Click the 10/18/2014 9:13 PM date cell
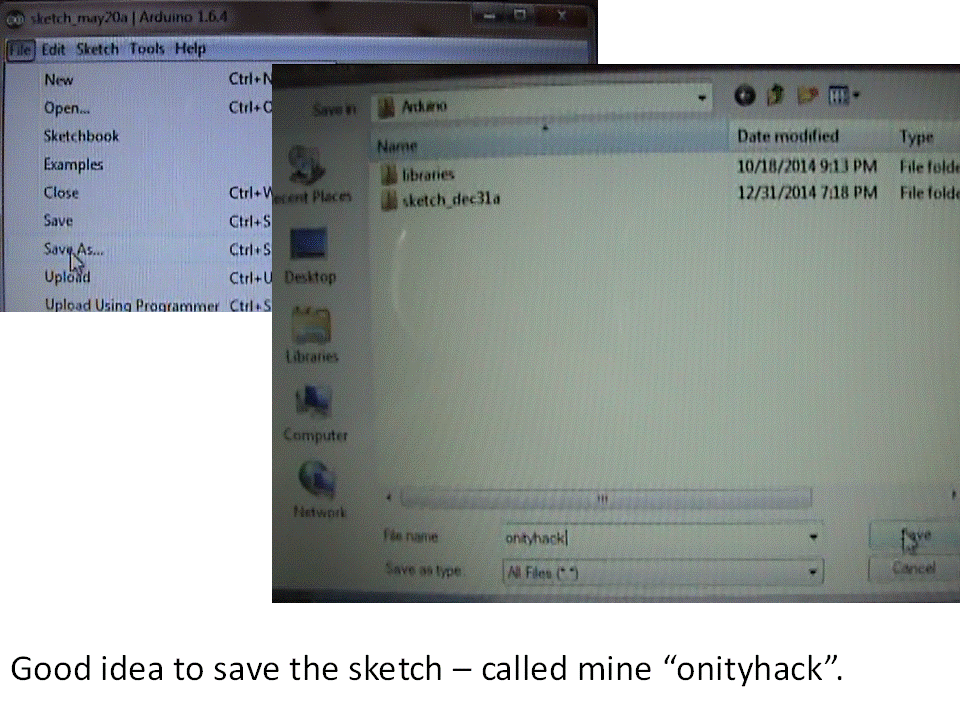 pos(807,167)
